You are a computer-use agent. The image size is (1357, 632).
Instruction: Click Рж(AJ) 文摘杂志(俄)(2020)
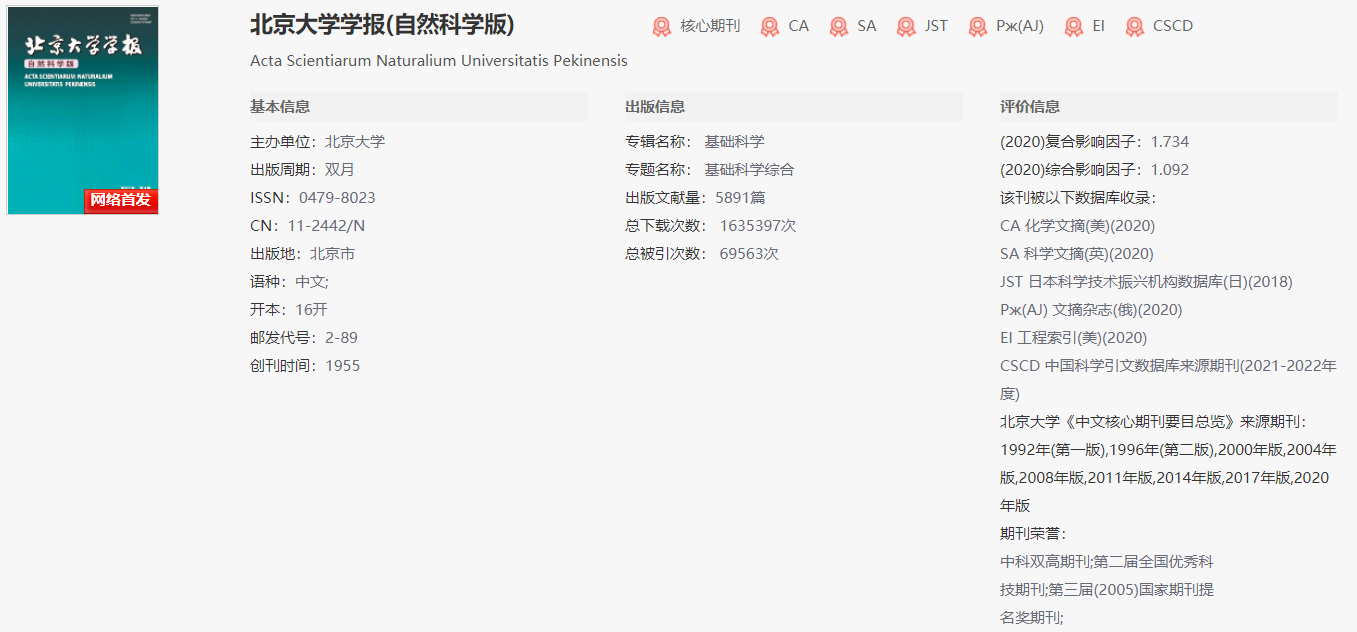tap(1091, 310)
